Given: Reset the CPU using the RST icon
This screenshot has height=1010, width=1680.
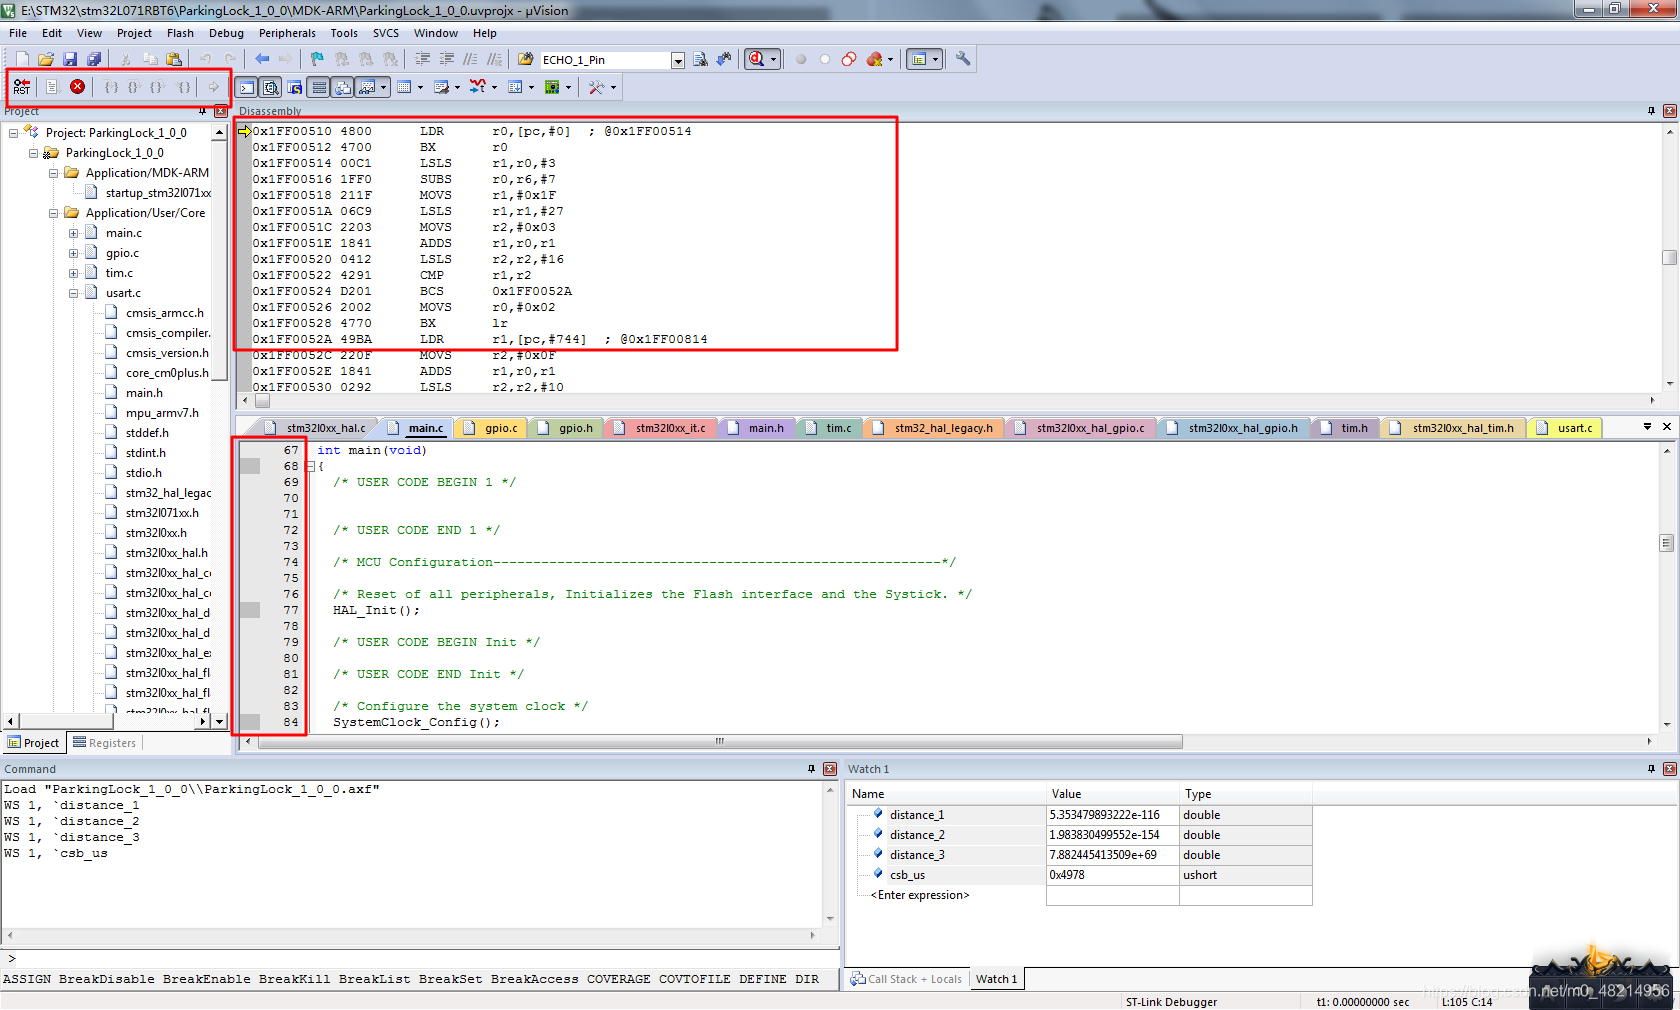Looking at the screenshot, I should click(x=21, y=87).
